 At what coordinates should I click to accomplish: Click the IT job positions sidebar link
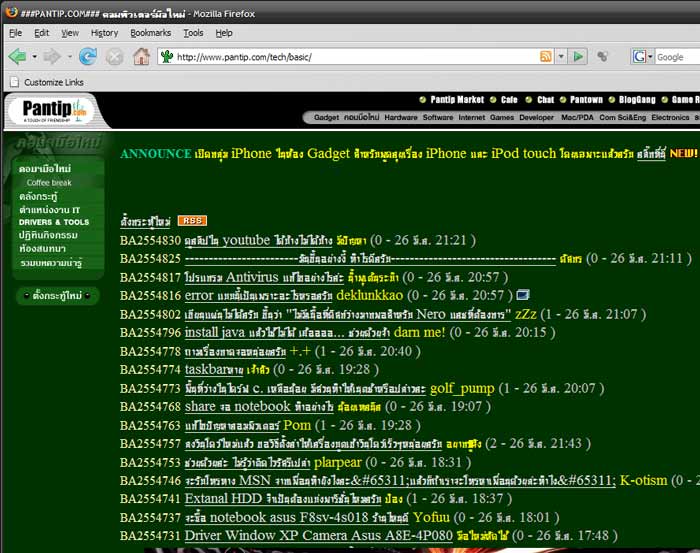[x=50, y=209]
